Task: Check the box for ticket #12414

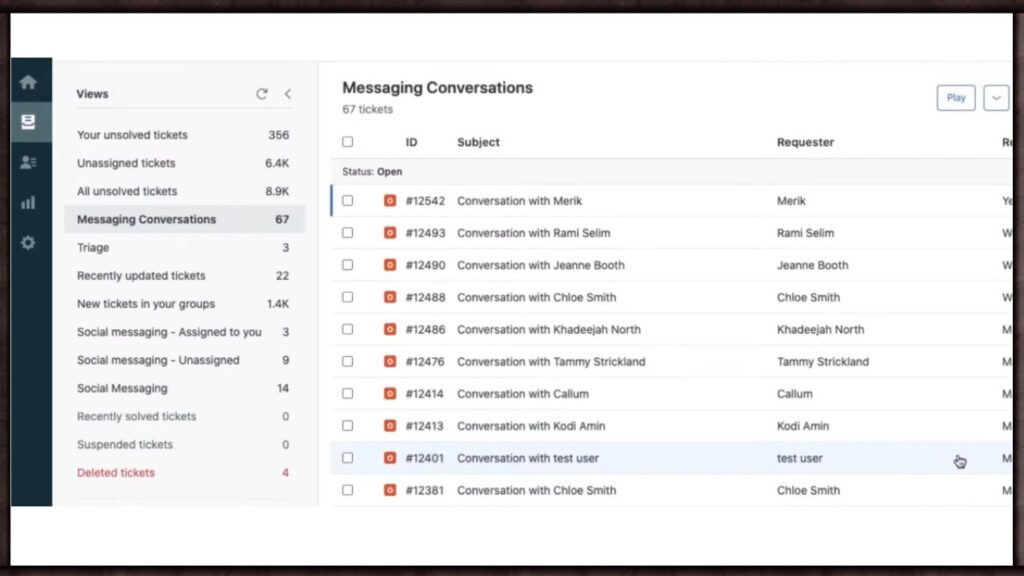Action: click(x=347, y=394)
